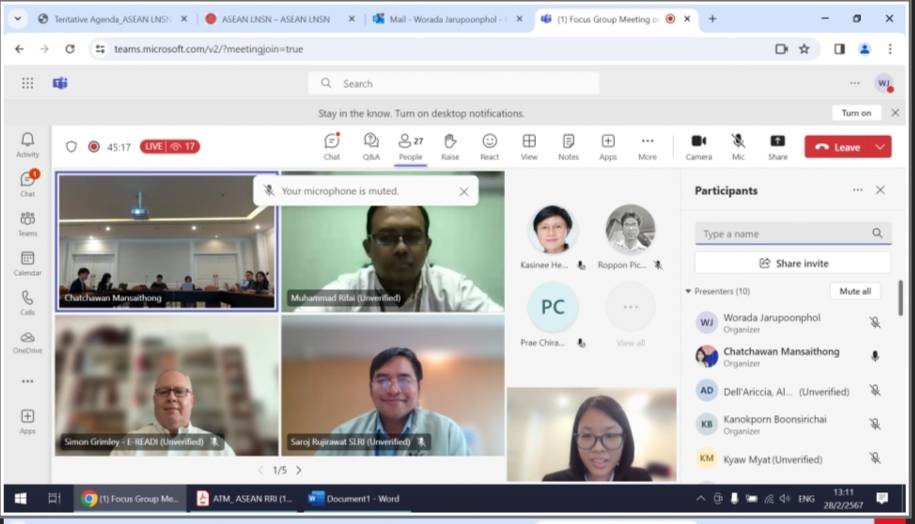Open Calendar in the Teams sidebar

pyautogui.click(x=27, y=263)
